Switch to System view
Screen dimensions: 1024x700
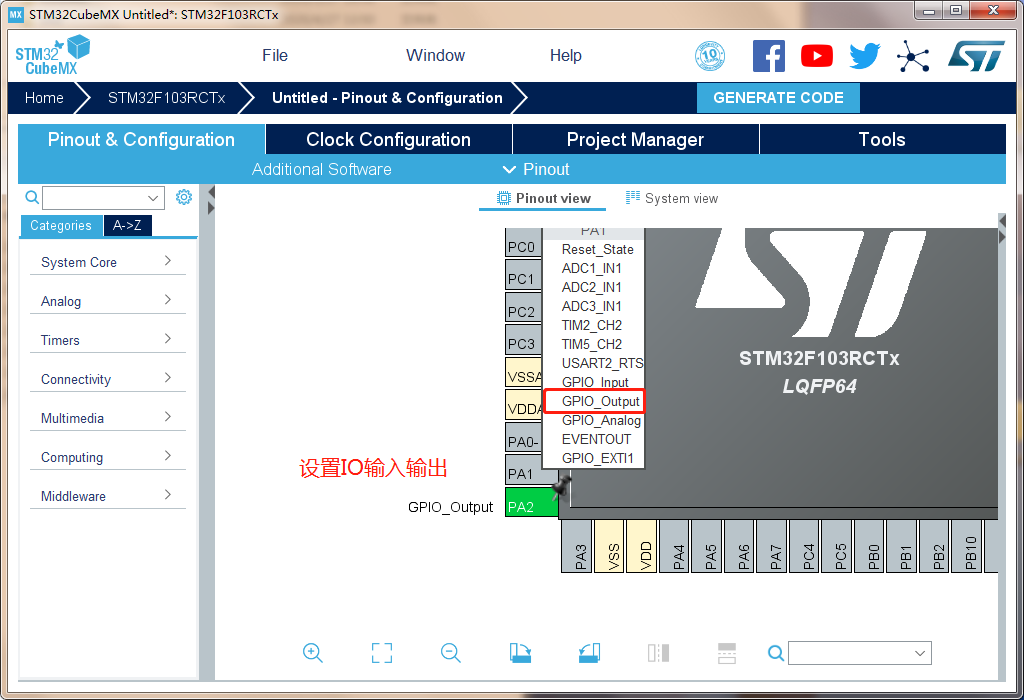click(x=671, y=198)
